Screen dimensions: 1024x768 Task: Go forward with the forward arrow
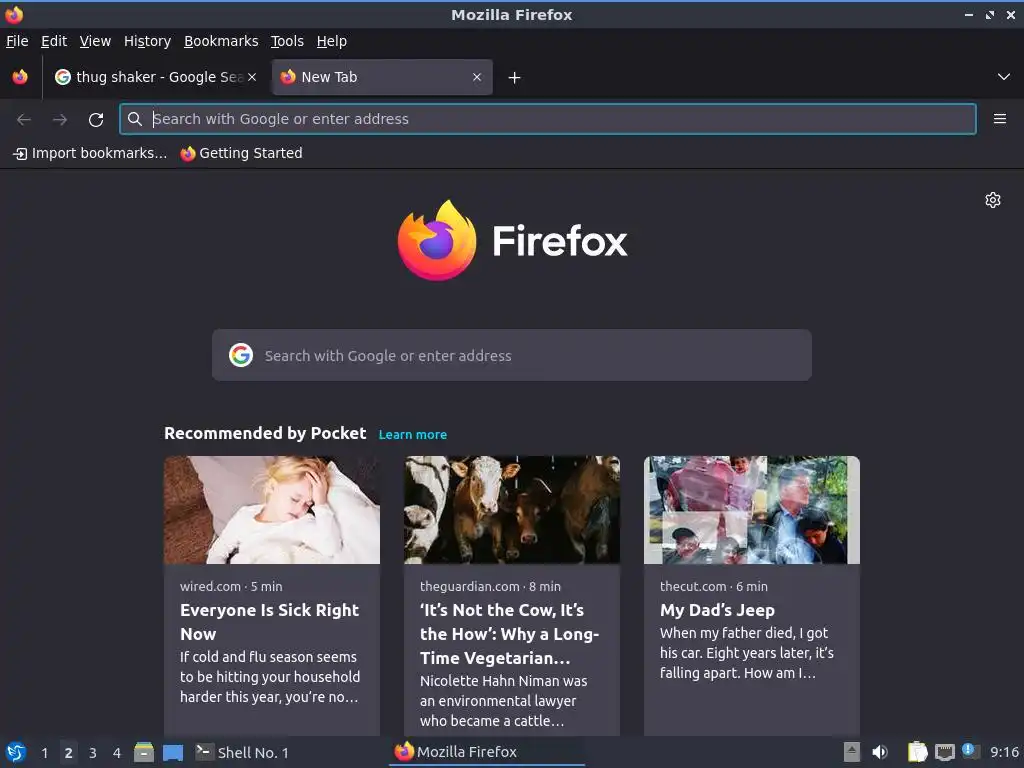[59, 119]
